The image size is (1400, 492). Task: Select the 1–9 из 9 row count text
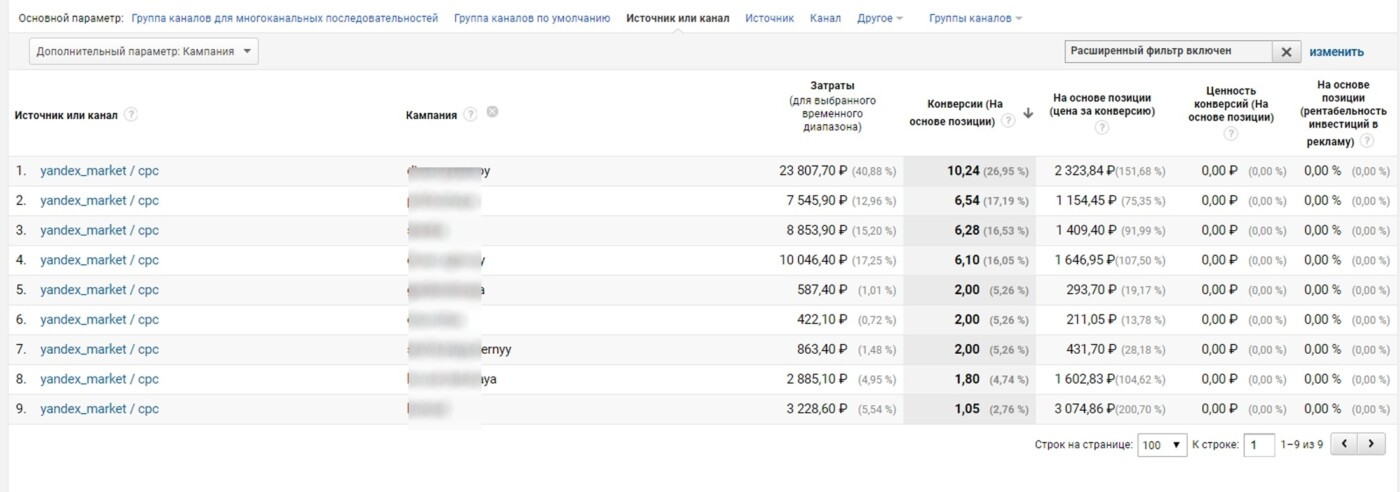(x=1302, y=445)
